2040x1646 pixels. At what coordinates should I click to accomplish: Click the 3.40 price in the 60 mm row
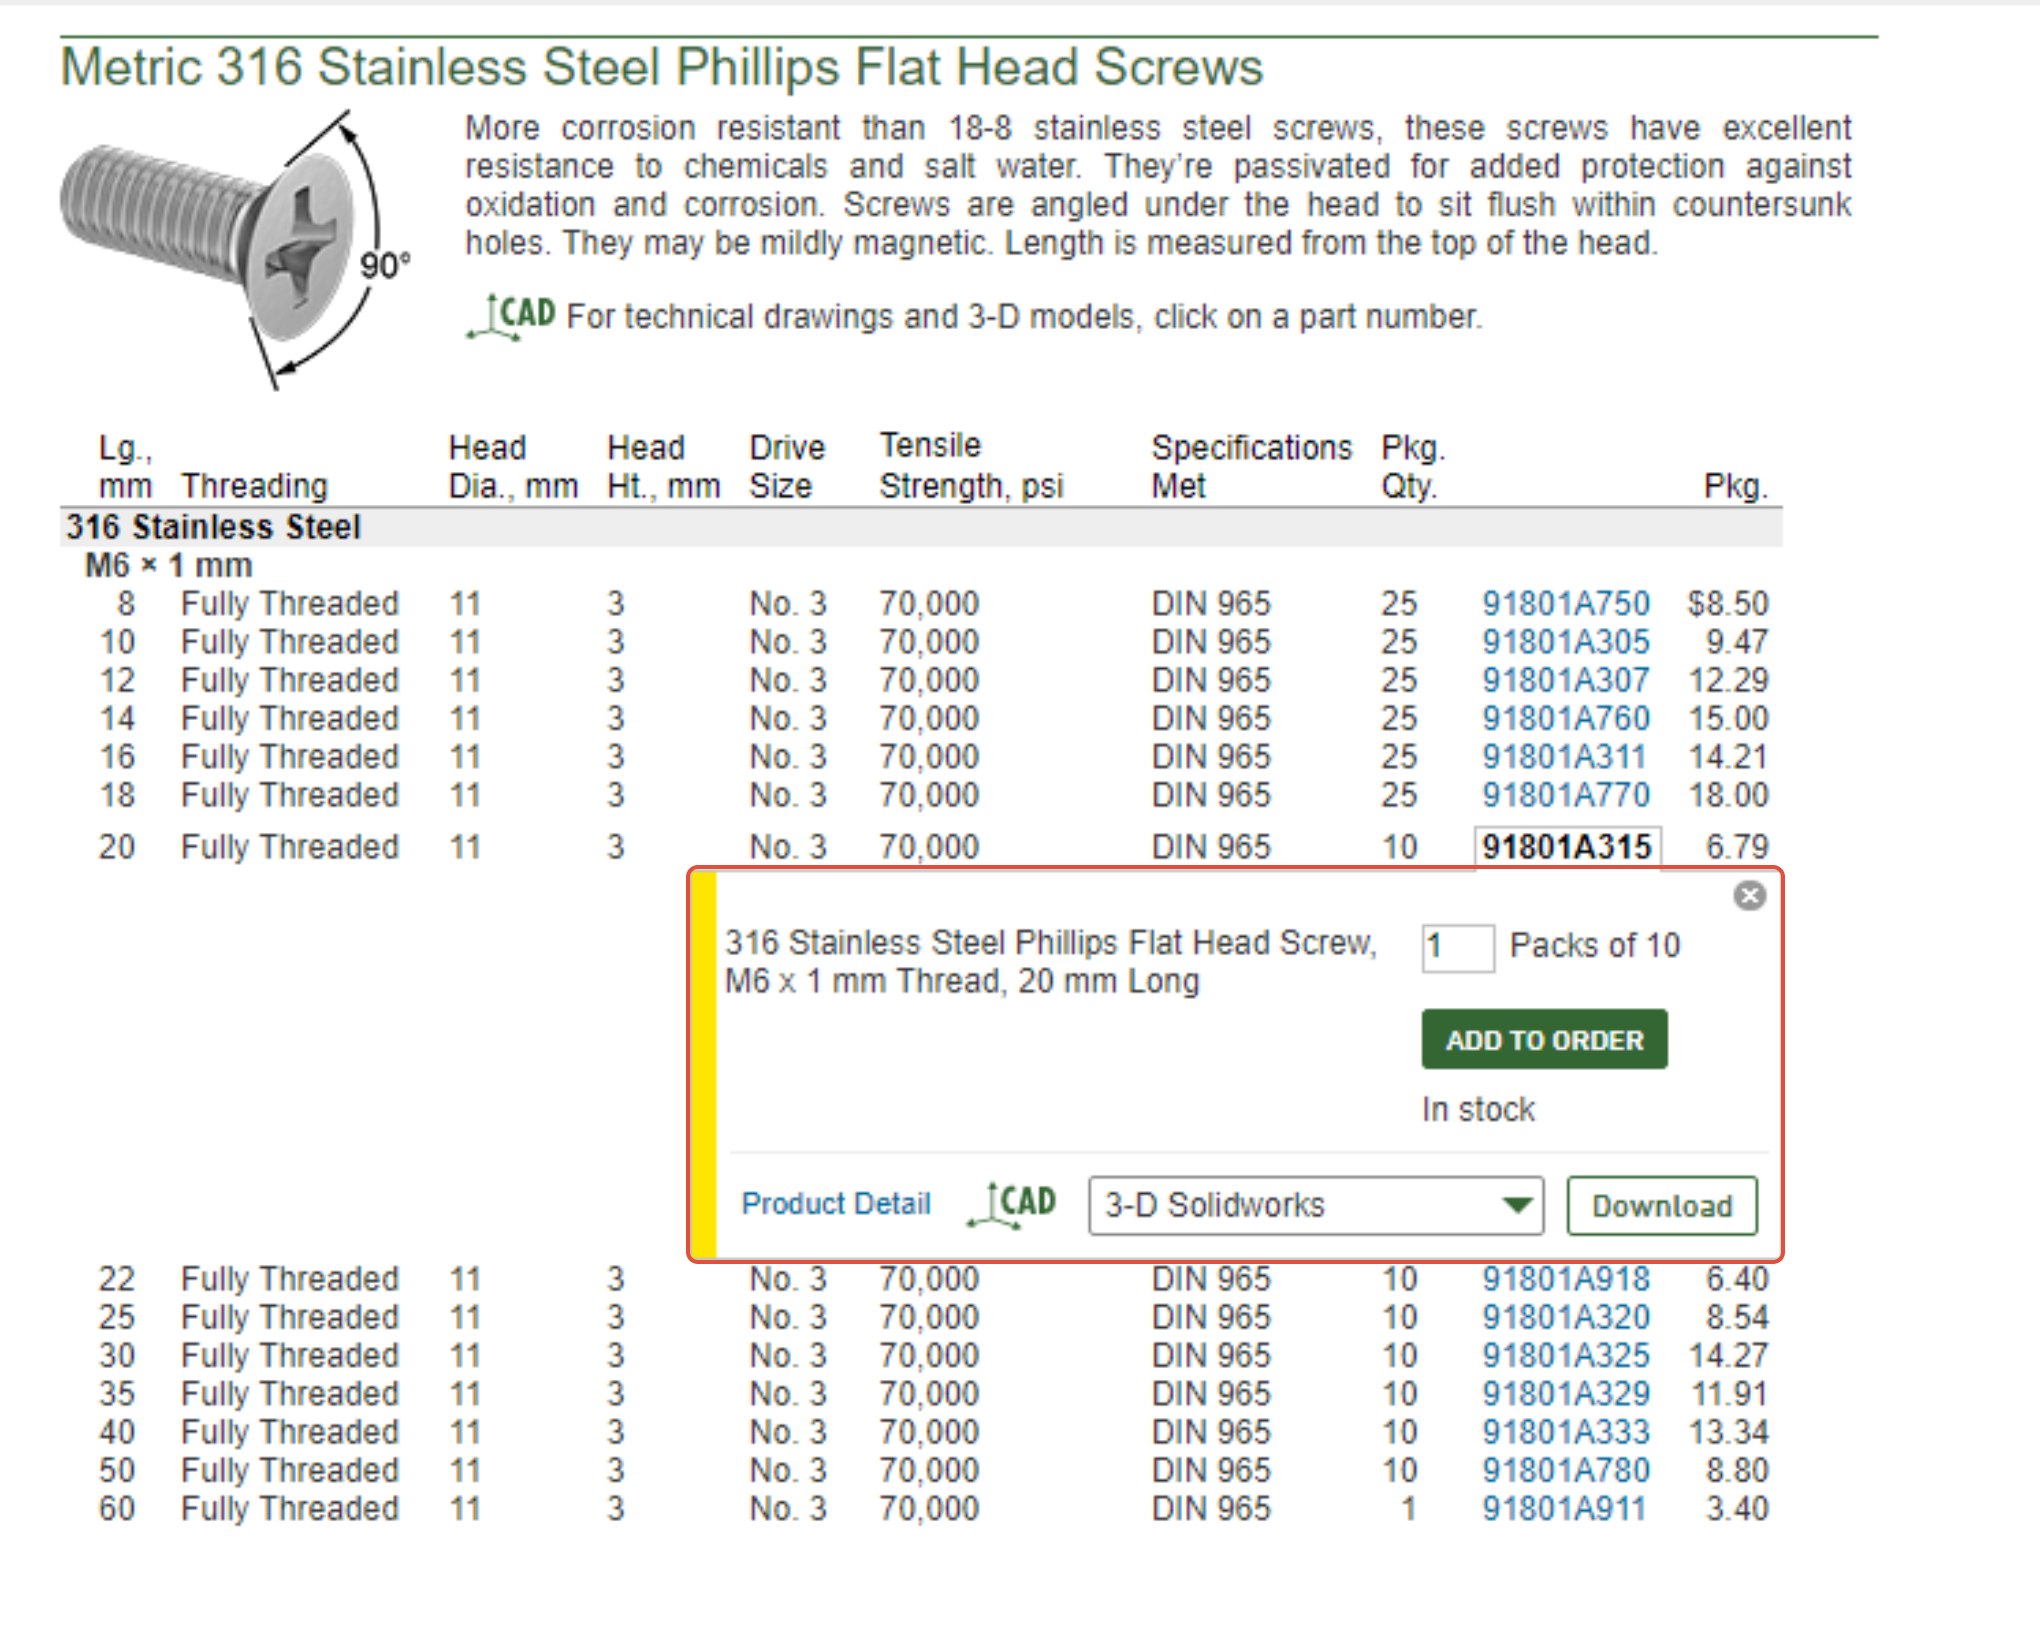point(1737,1508)
